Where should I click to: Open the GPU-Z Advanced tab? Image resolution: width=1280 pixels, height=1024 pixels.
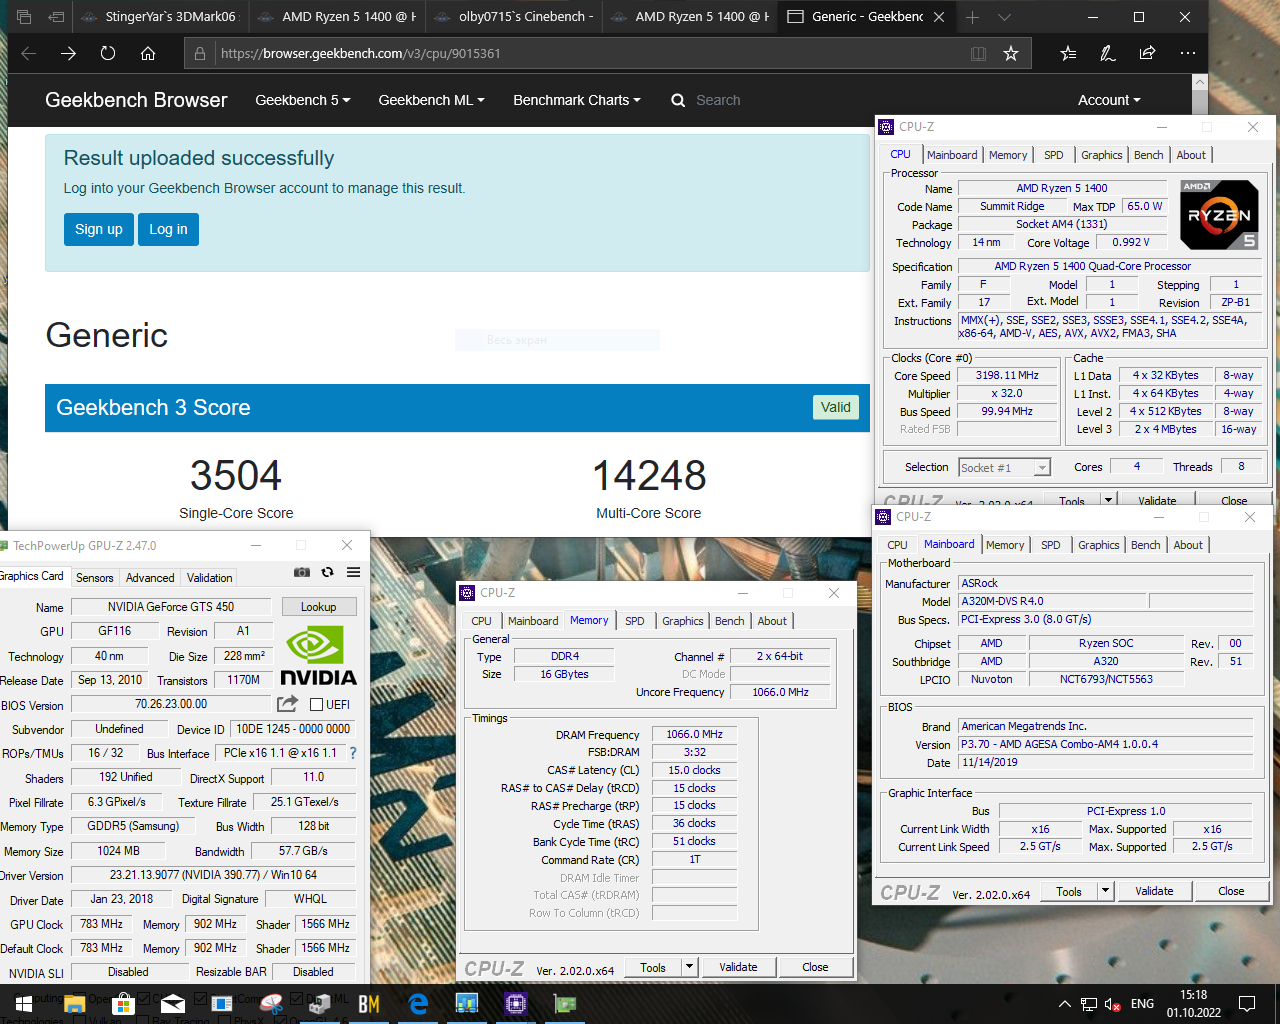[150, 578]
